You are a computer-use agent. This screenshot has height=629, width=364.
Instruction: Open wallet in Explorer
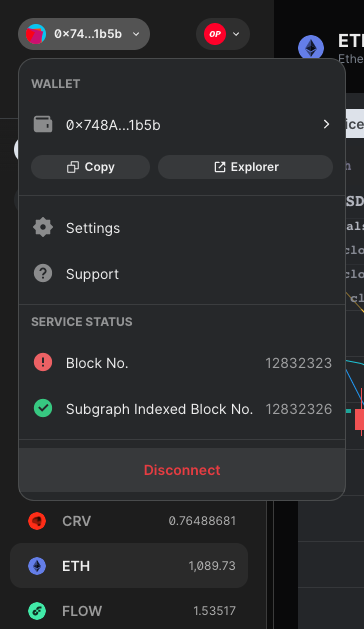click(245, 167)
